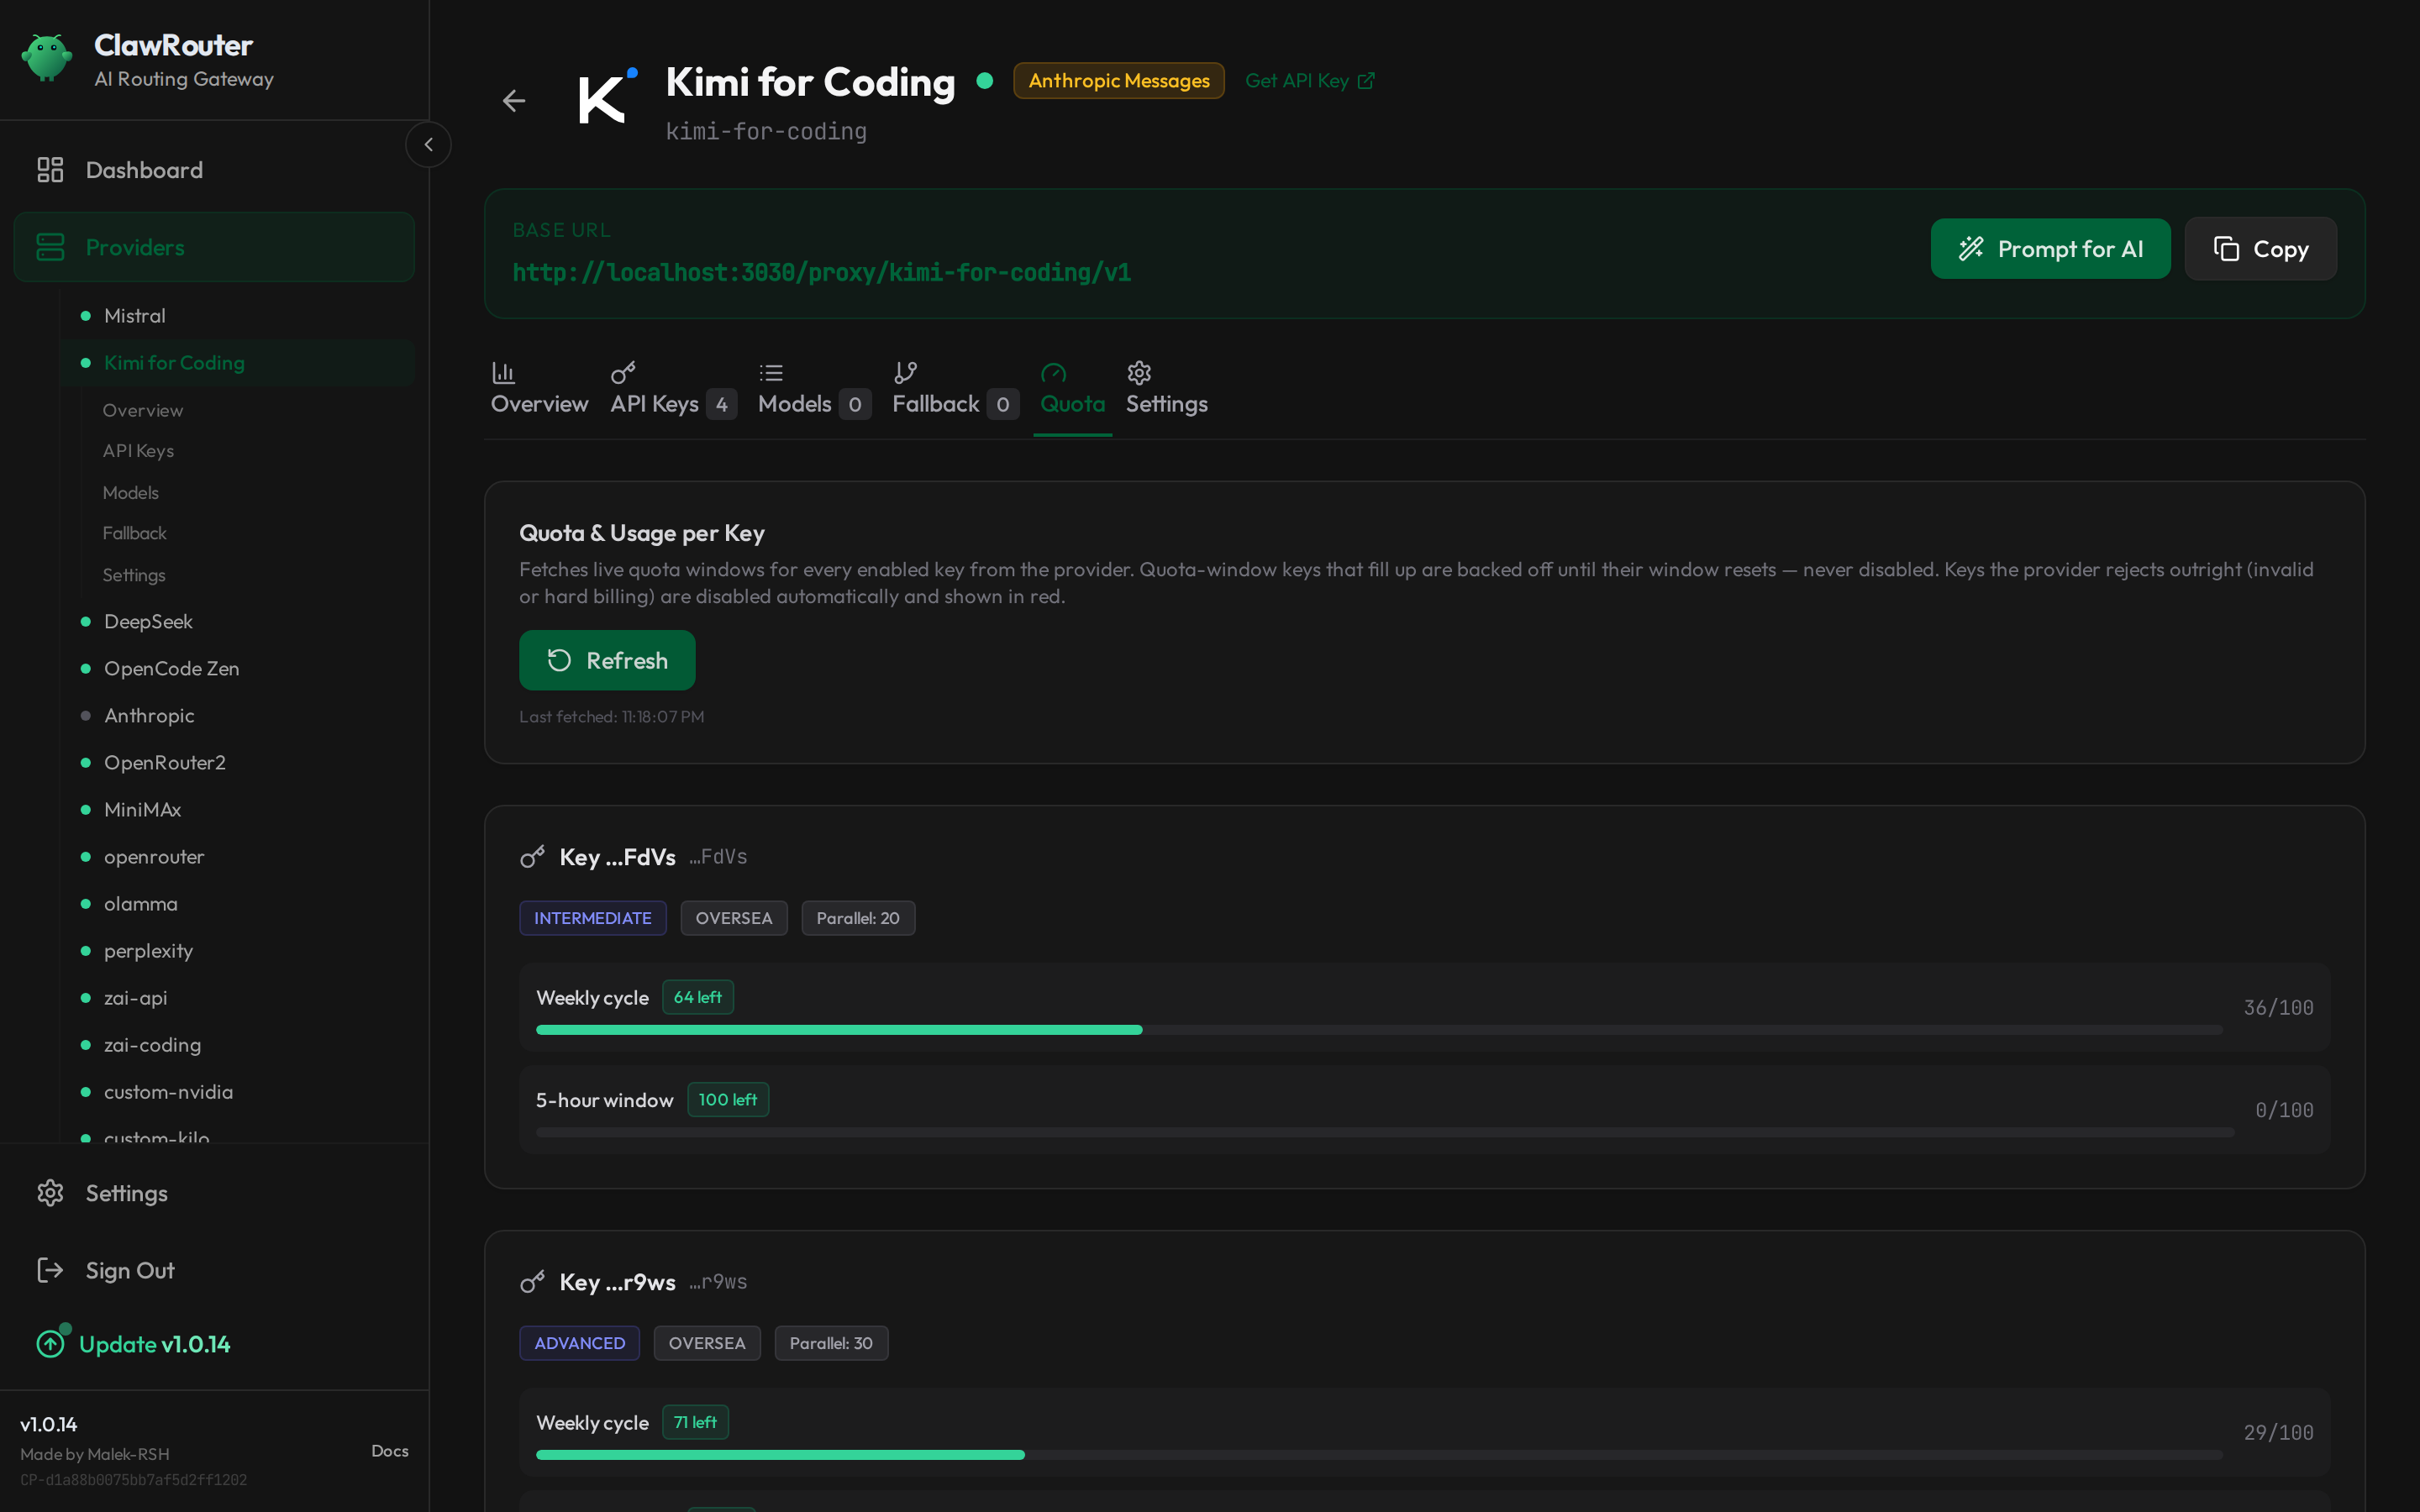Switch to the Overview tab
2420x1512 pixels.
(x=539, y=389)
